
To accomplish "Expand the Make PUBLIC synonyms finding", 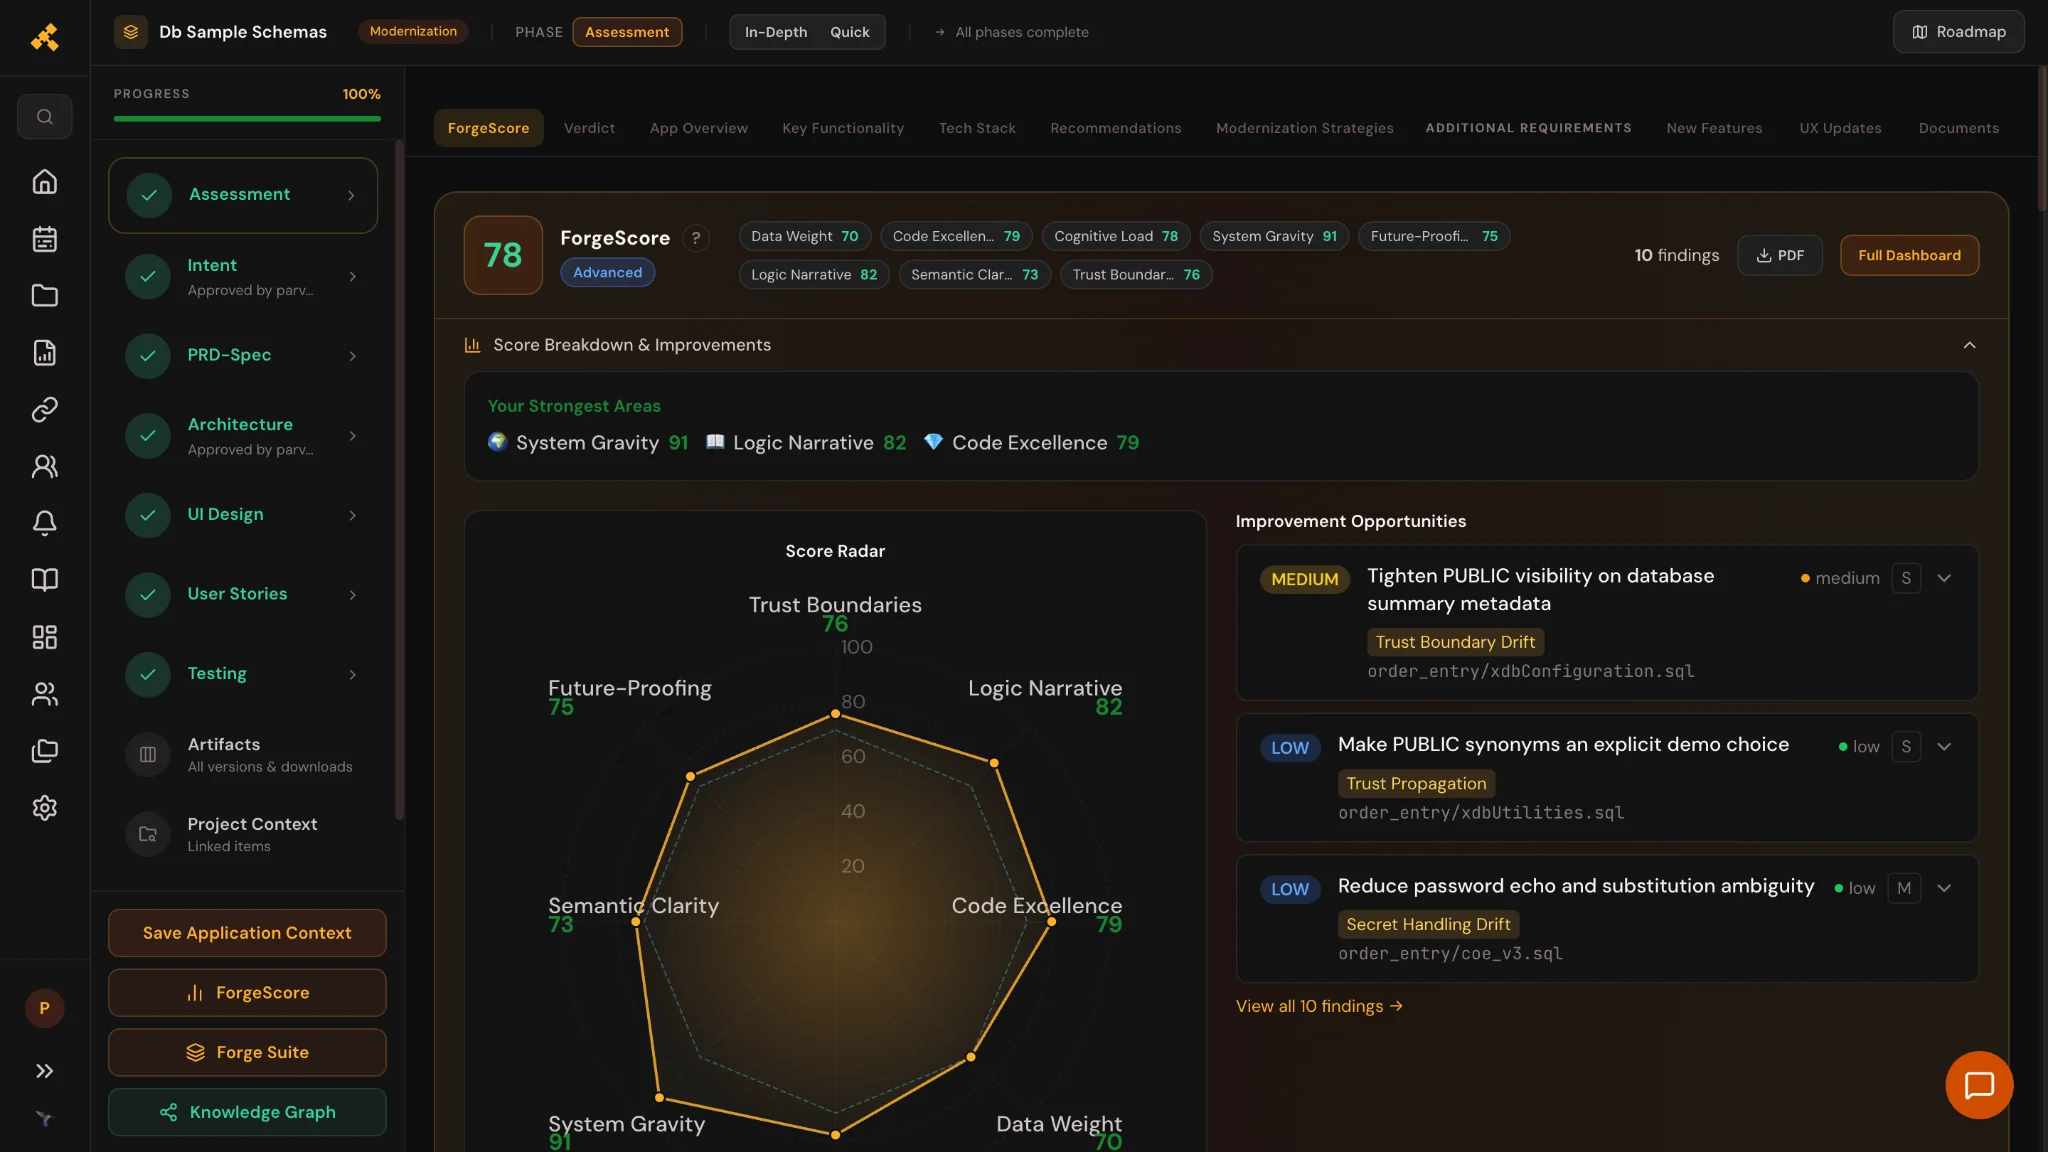I will (1944, 747).
